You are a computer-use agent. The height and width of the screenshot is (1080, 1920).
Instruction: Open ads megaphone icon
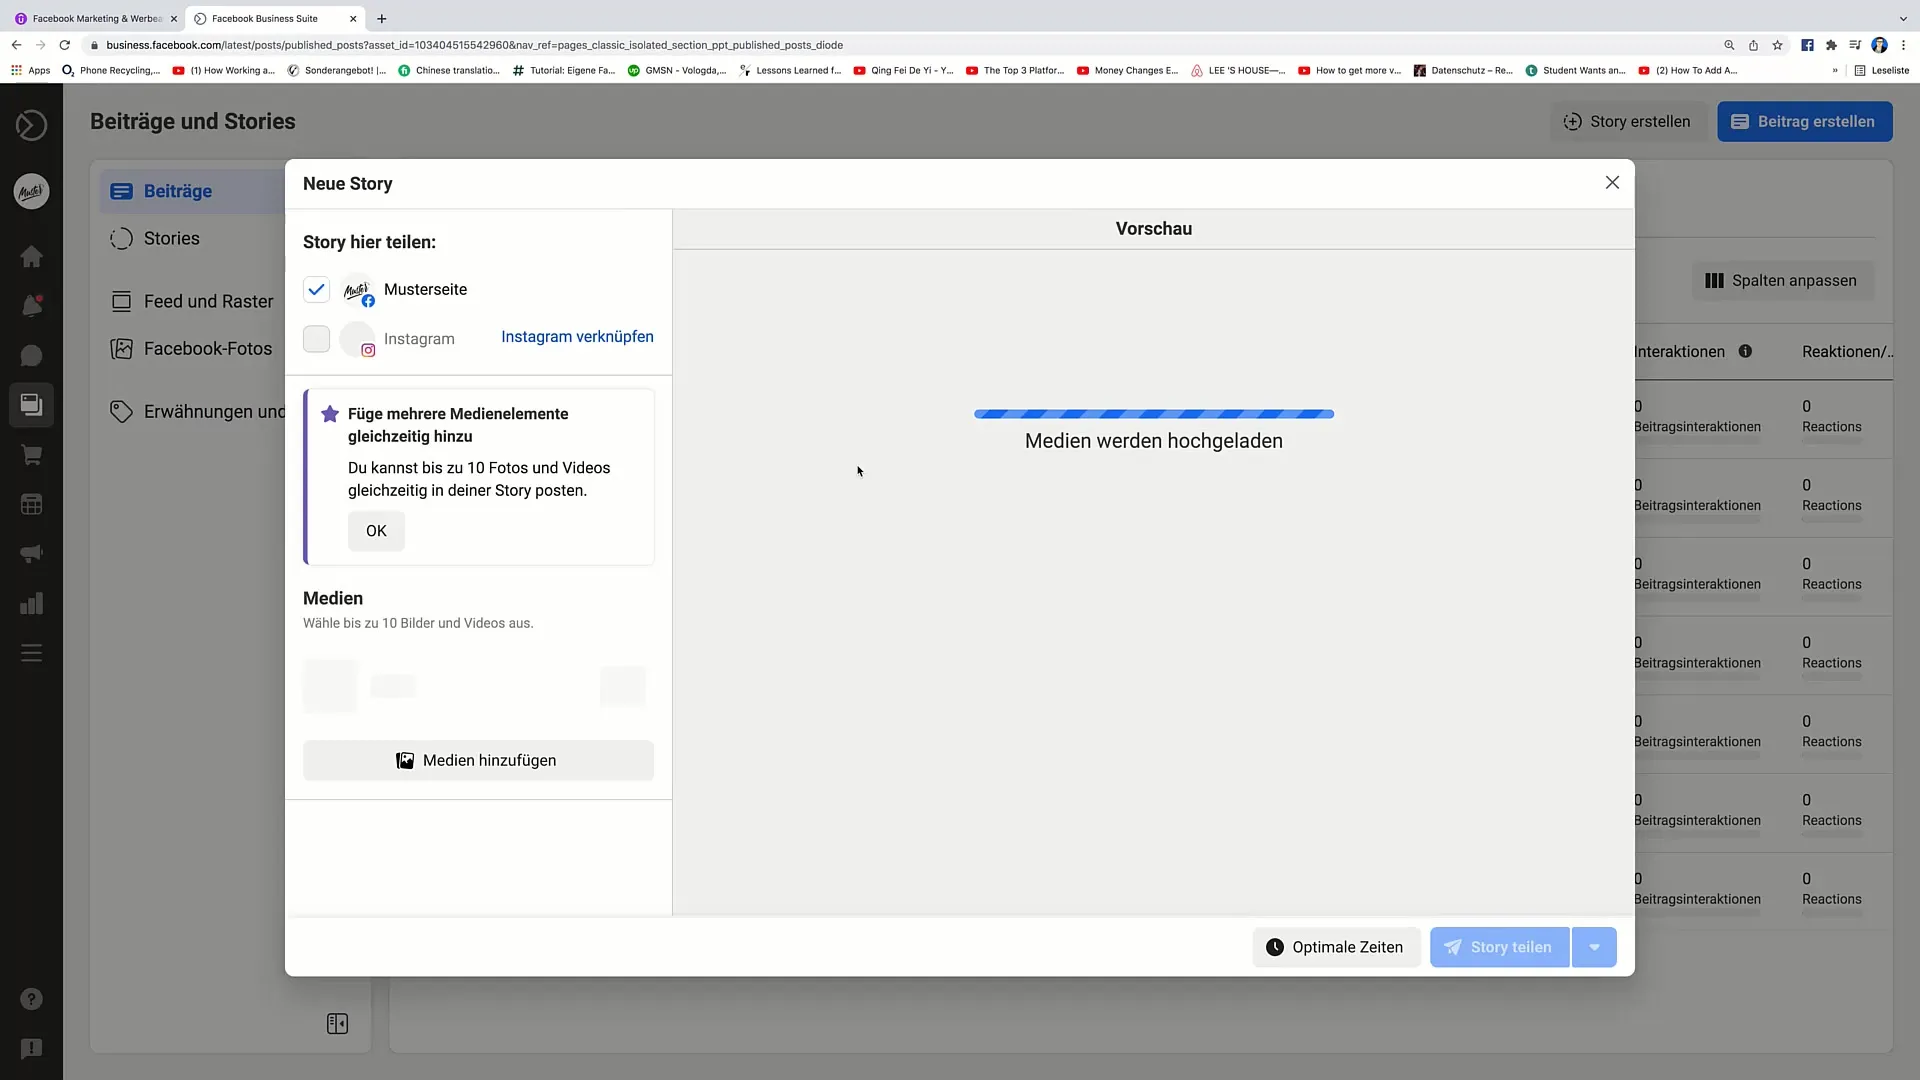[x=31, y=554]
